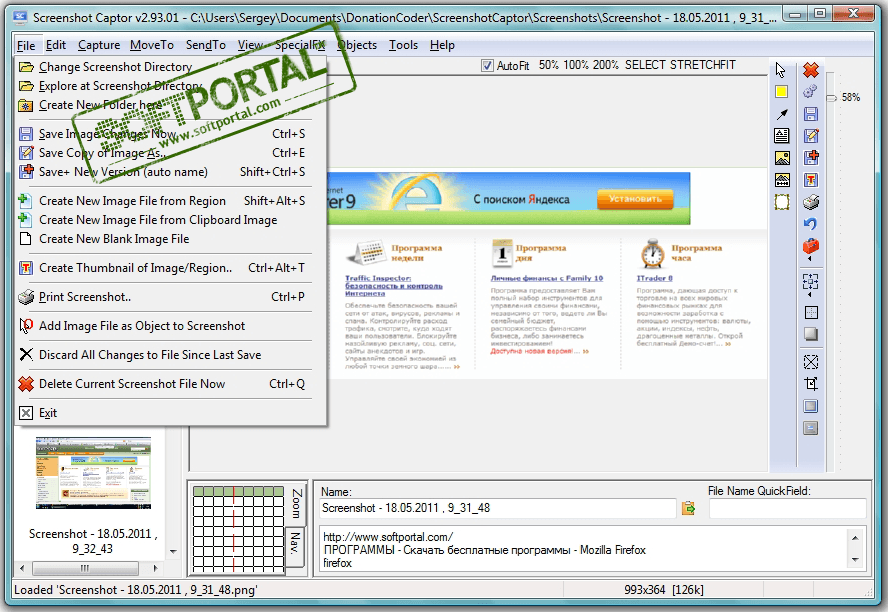Open the Edit menu
888x612 pixels.
coord(56,45)
